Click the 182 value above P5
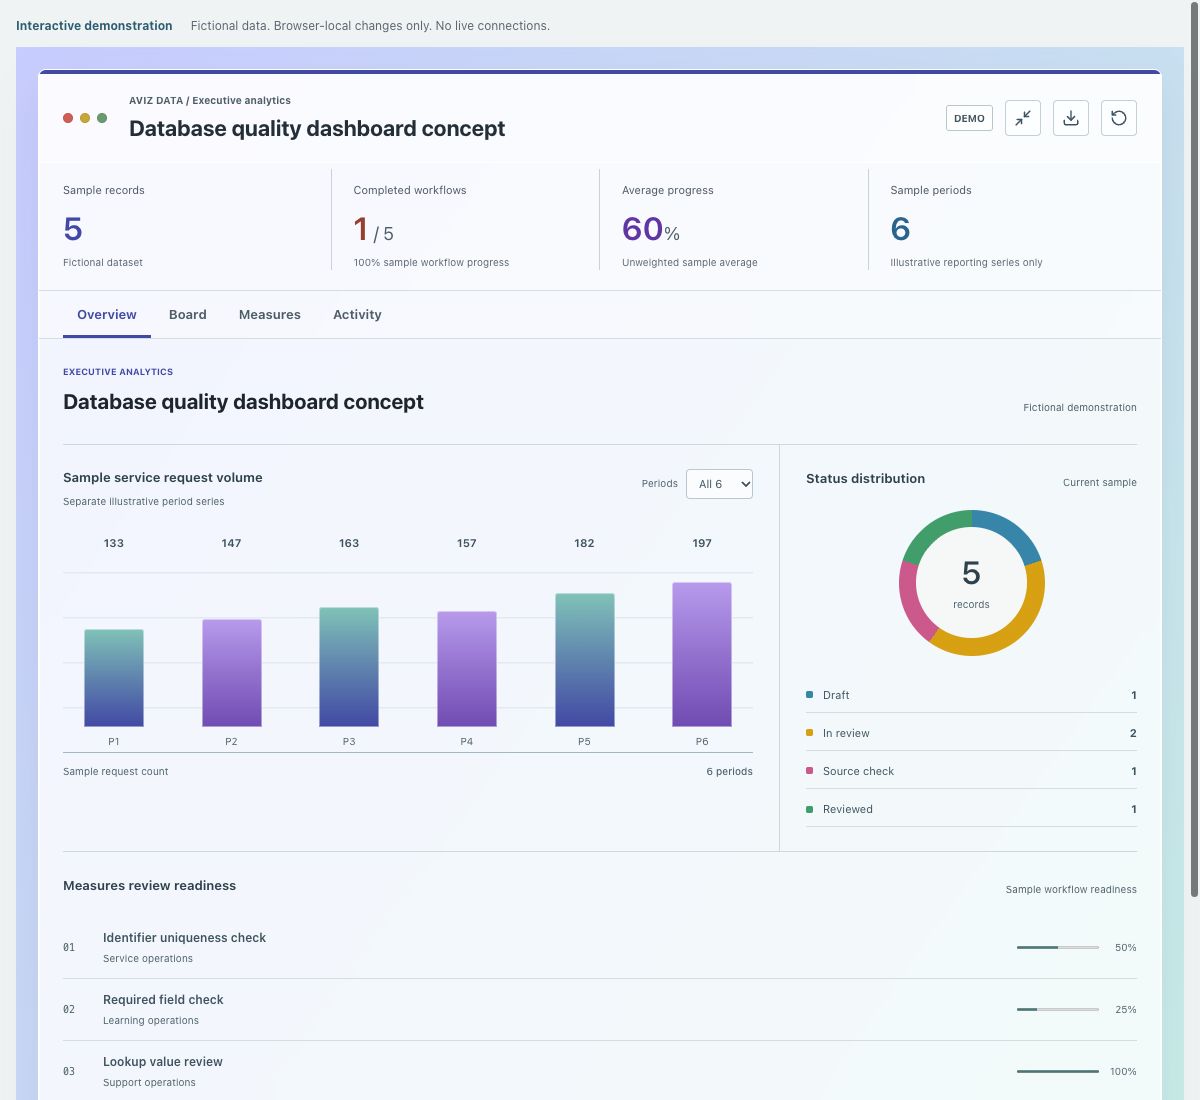 [x=584, y=543]
